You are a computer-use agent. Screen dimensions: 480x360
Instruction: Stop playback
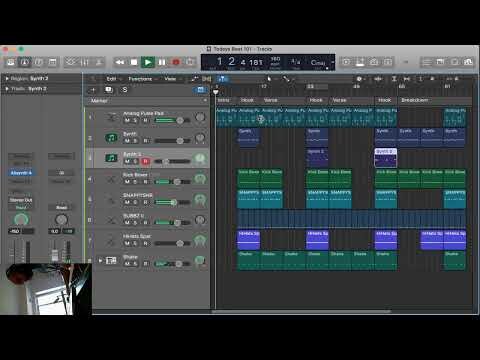[134, 62]
